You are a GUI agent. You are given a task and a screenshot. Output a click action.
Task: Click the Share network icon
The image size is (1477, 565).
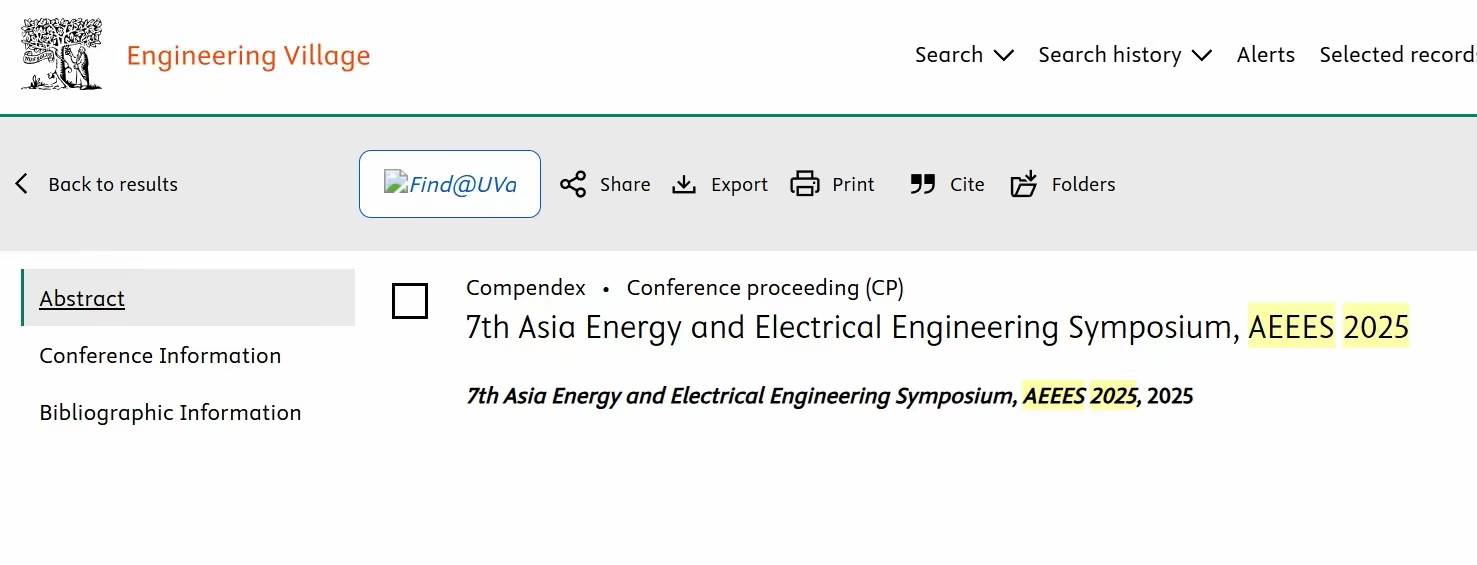(573, 184)
